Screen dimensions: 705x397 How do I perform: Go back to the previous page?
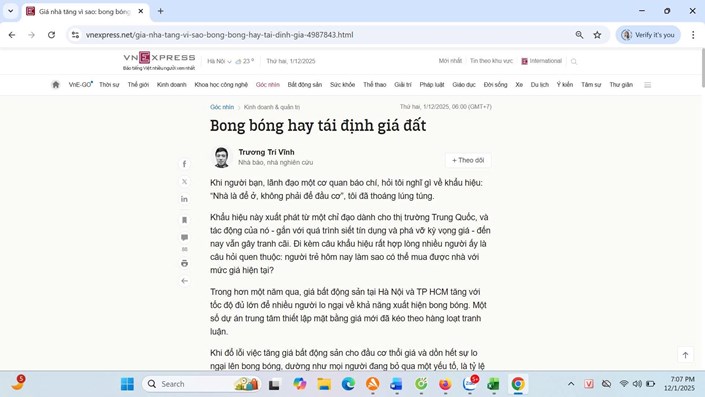pos(12,35)
